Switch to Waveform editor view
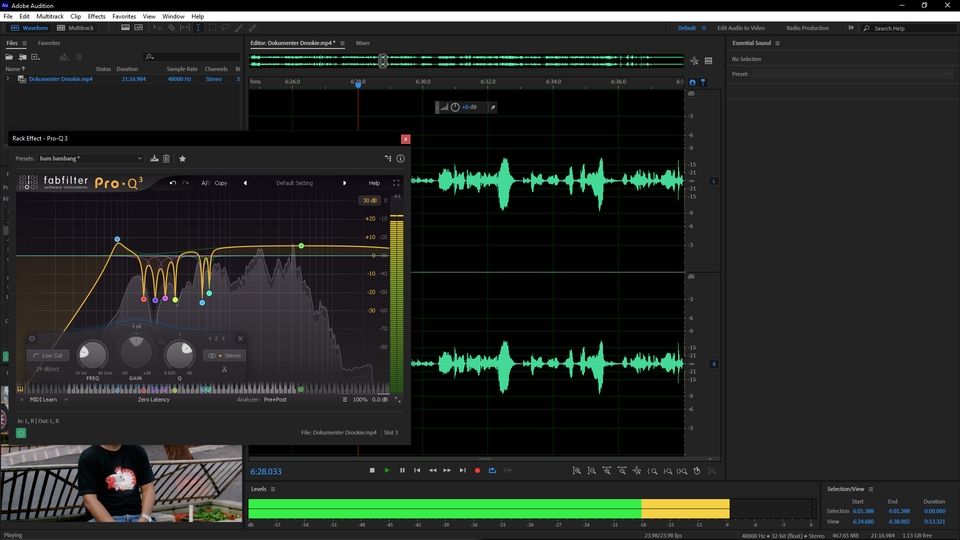Screen dimensions: 960x540 pyautogui.click(x=29, y=28)
